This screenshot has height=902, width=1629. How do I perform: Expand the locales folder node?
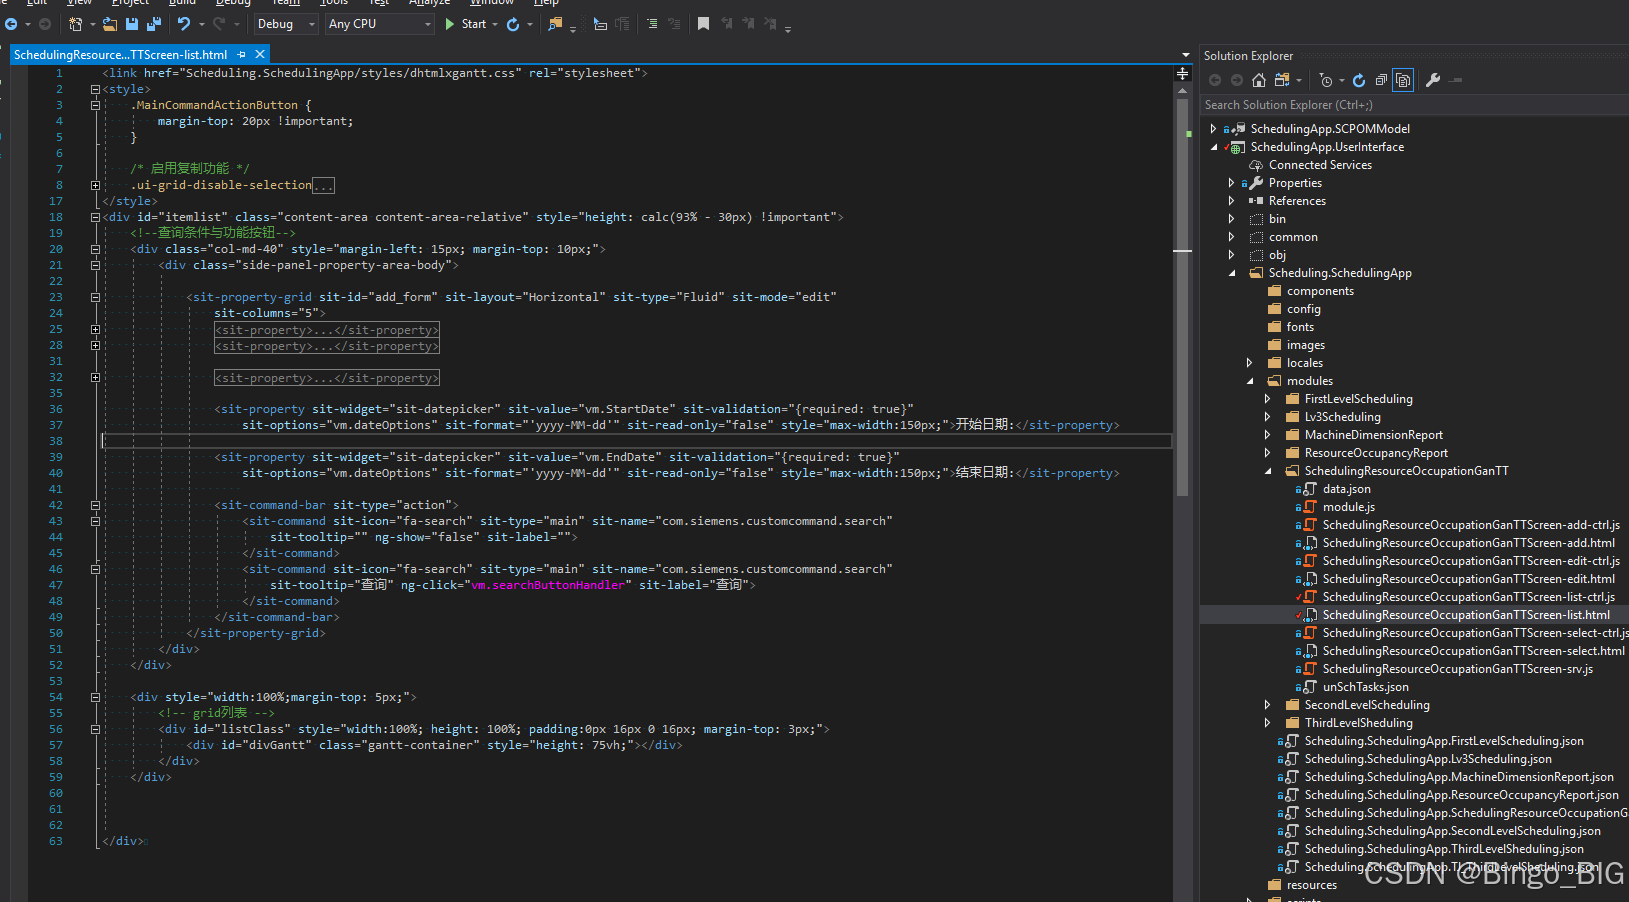pos(1250,363)
